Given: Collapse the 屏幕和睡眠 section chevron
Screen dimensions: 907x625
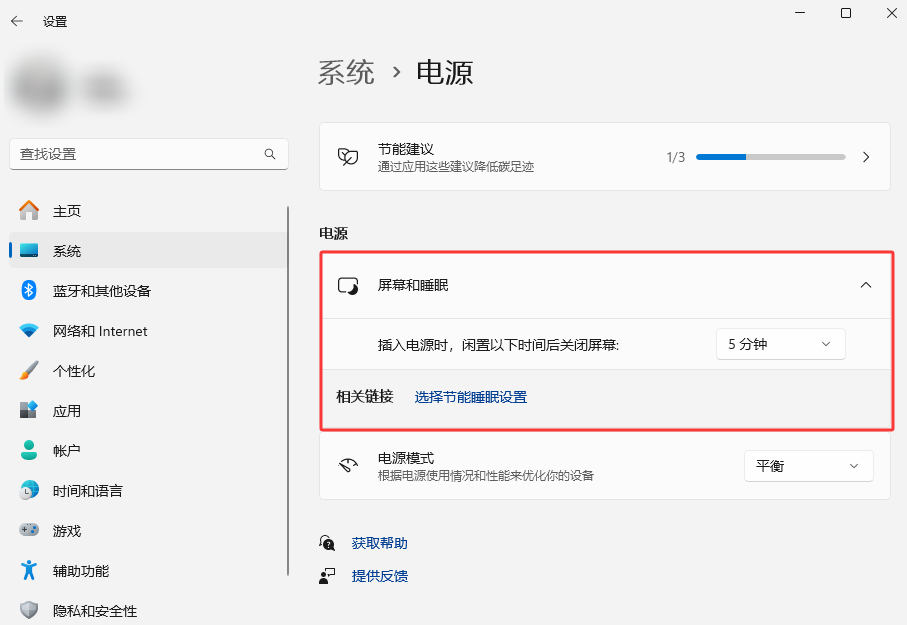Looking at the screenshot, I should pos(866,285).
